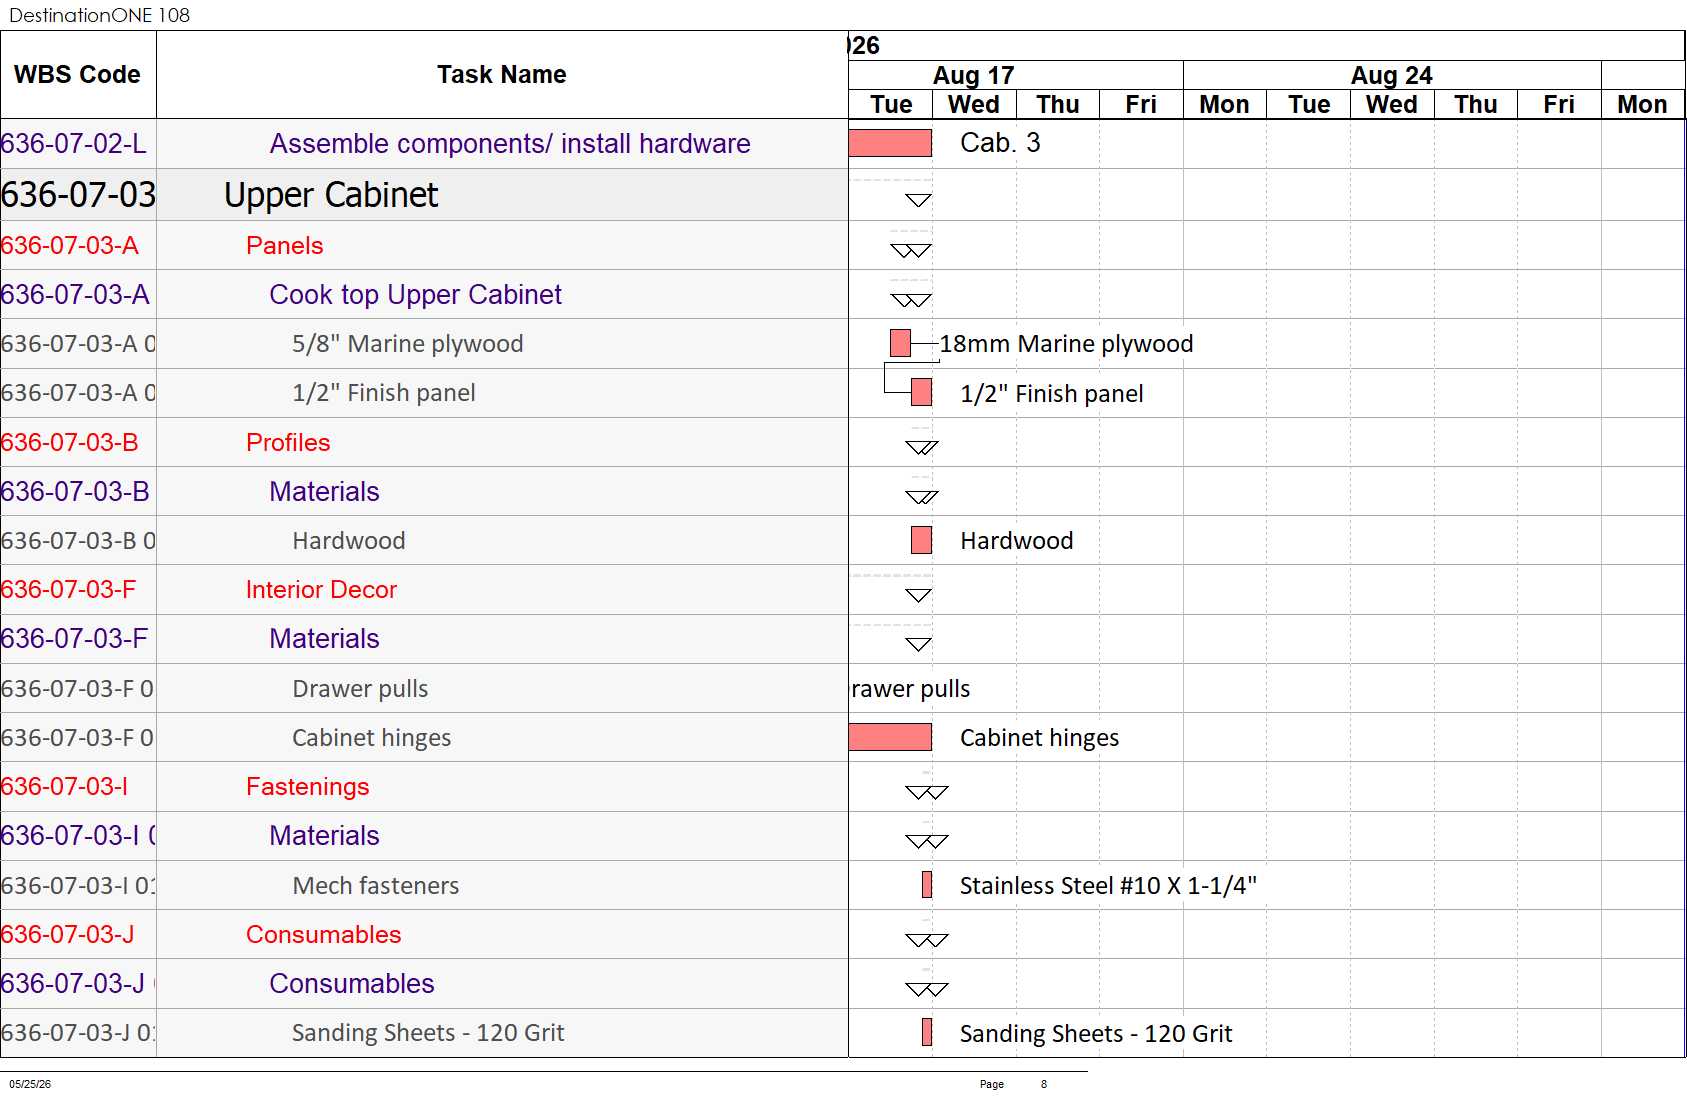Click WBS code 636-07-03
This screenshot has height=1097, width=1687.
tap(78, 195)
